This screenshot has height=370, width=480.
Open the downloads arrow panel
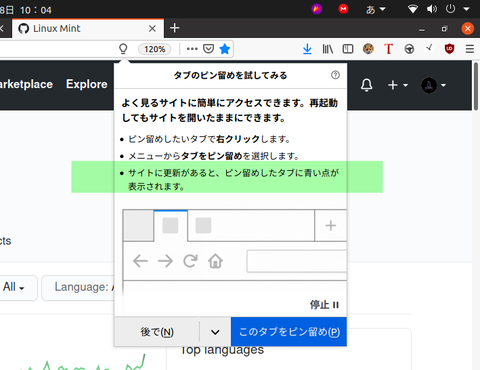coord(307,49)
